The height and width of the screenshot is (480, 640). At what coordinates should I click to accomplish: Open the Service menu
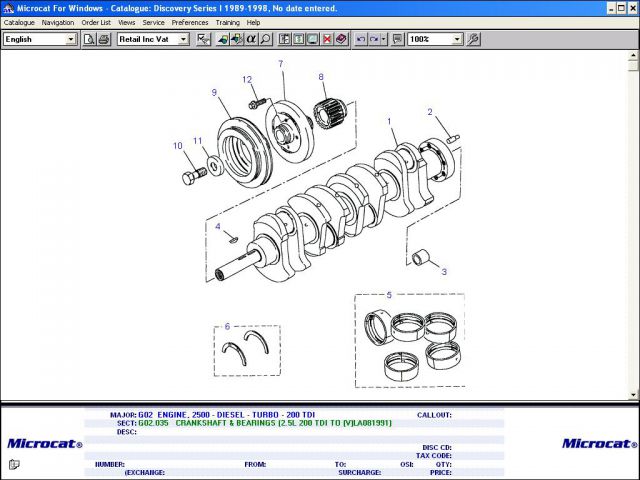pyautogui.click(x=153, y=23)
